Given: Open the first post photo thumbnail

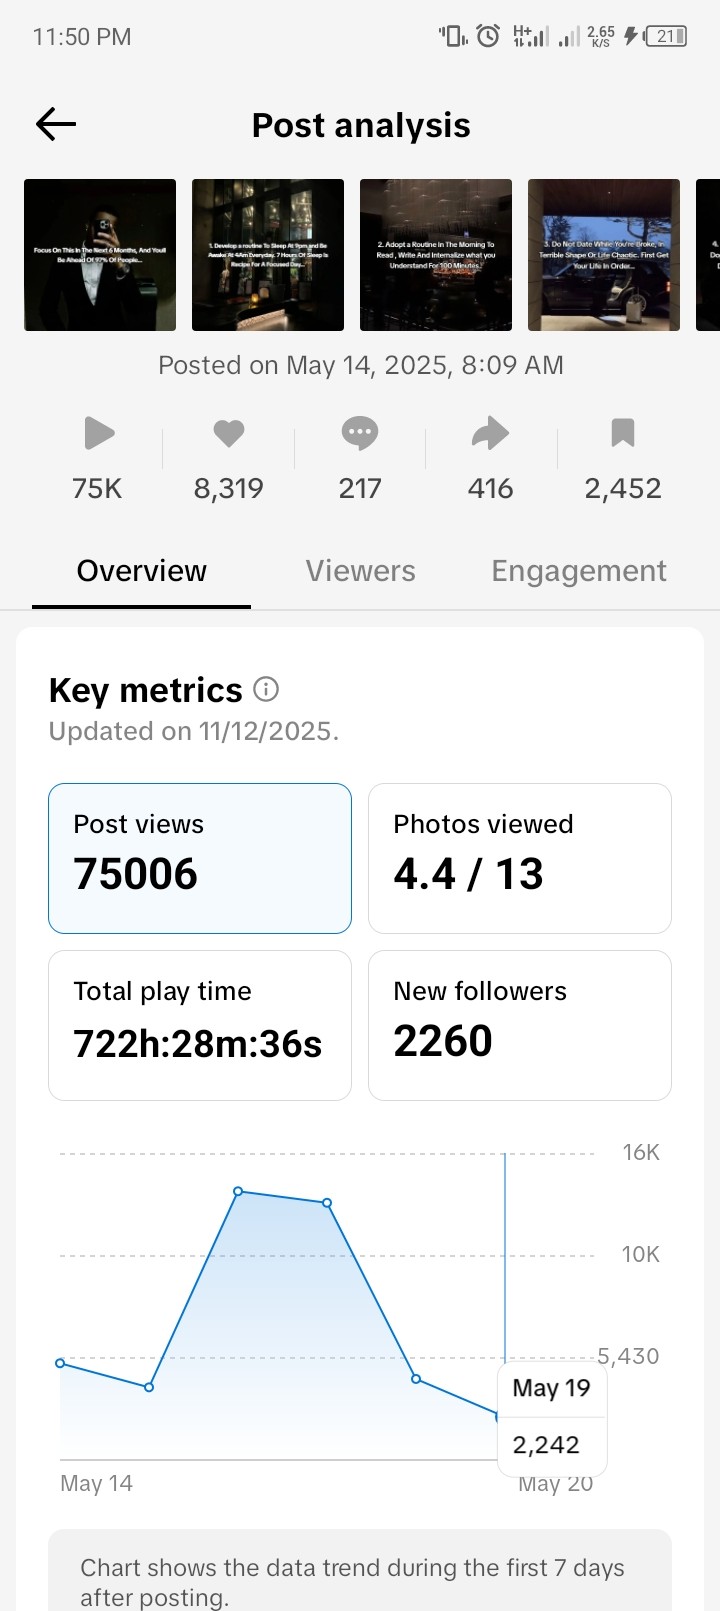Looking at the screenshot, I should tap(100, 255).
